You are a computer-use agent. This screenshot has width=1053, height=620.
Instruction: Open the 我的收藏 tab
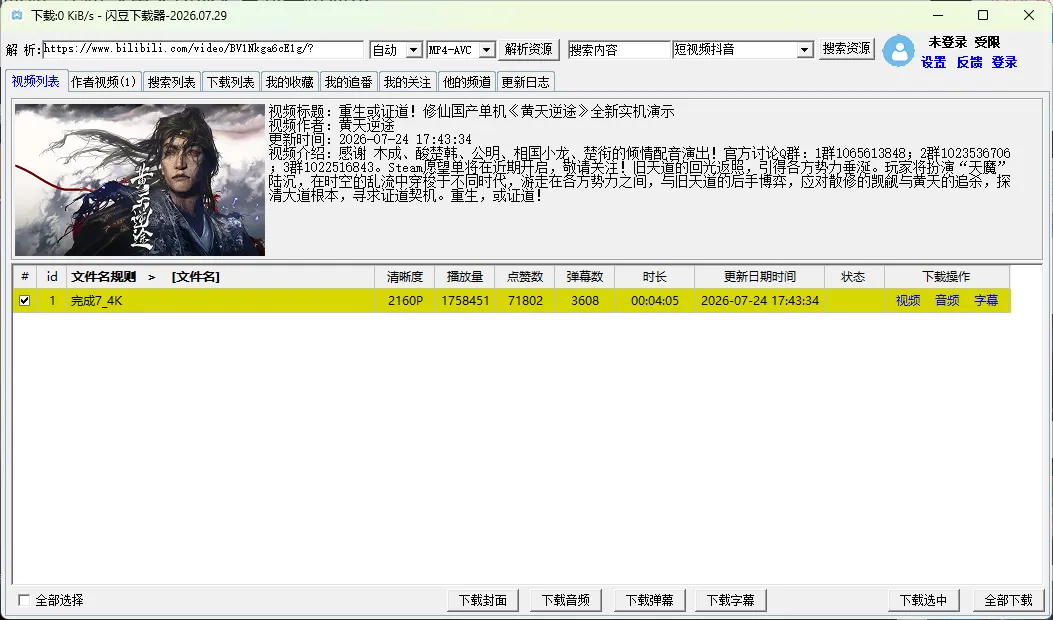tap(289, 82)
